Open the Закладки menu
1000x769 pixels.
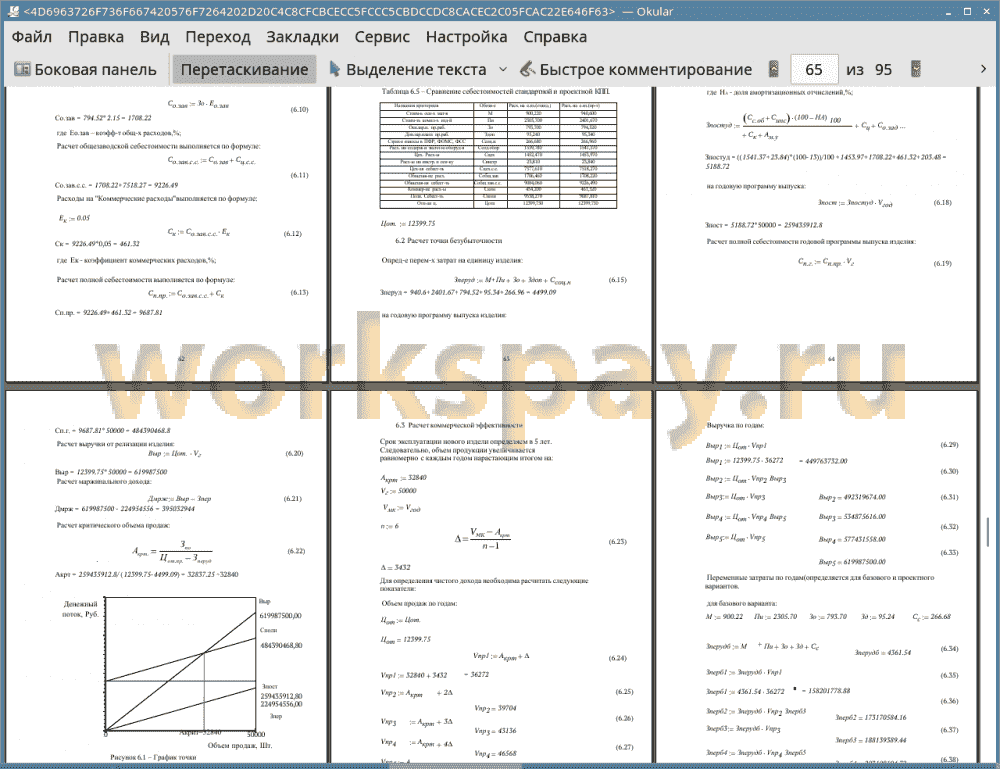click(x=302, y=37)
